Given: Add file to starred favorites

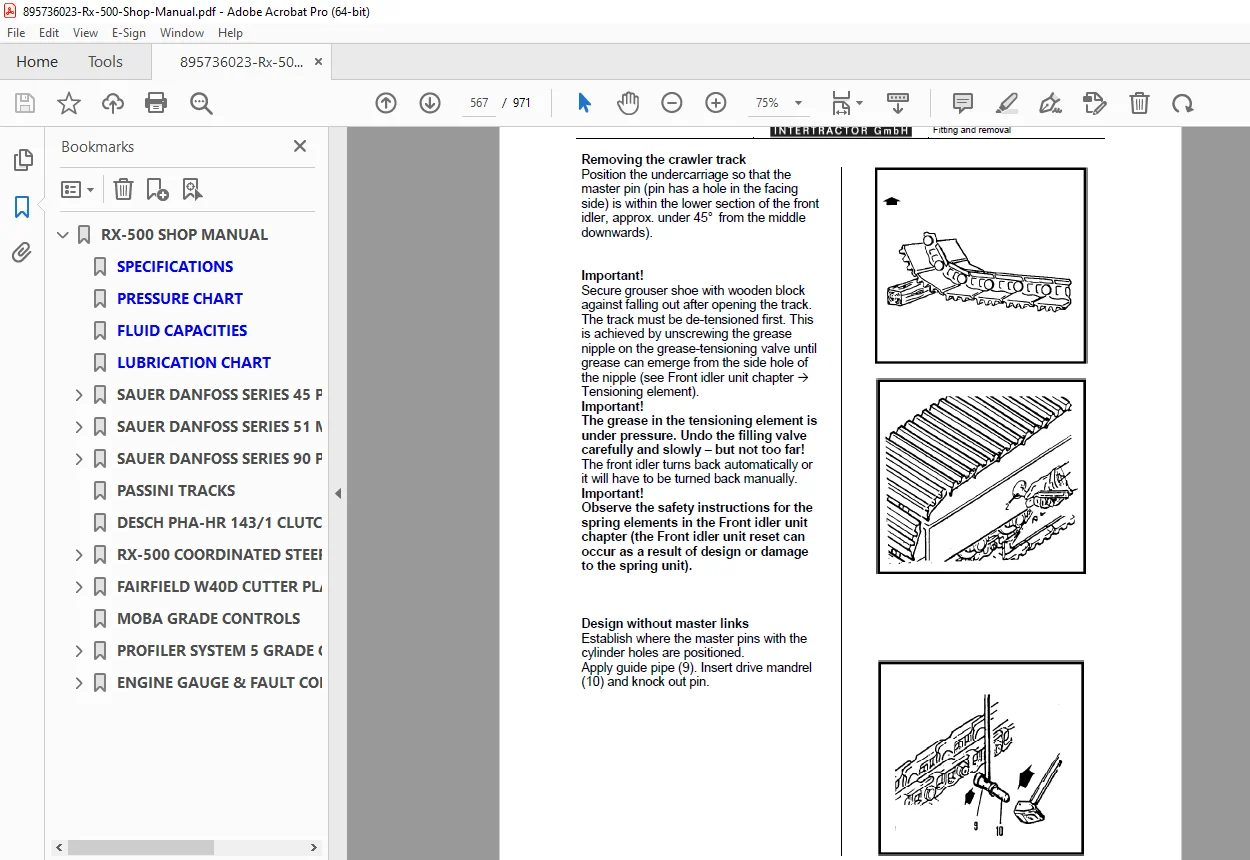Looking at the screenshot, I should coord(69,103).
